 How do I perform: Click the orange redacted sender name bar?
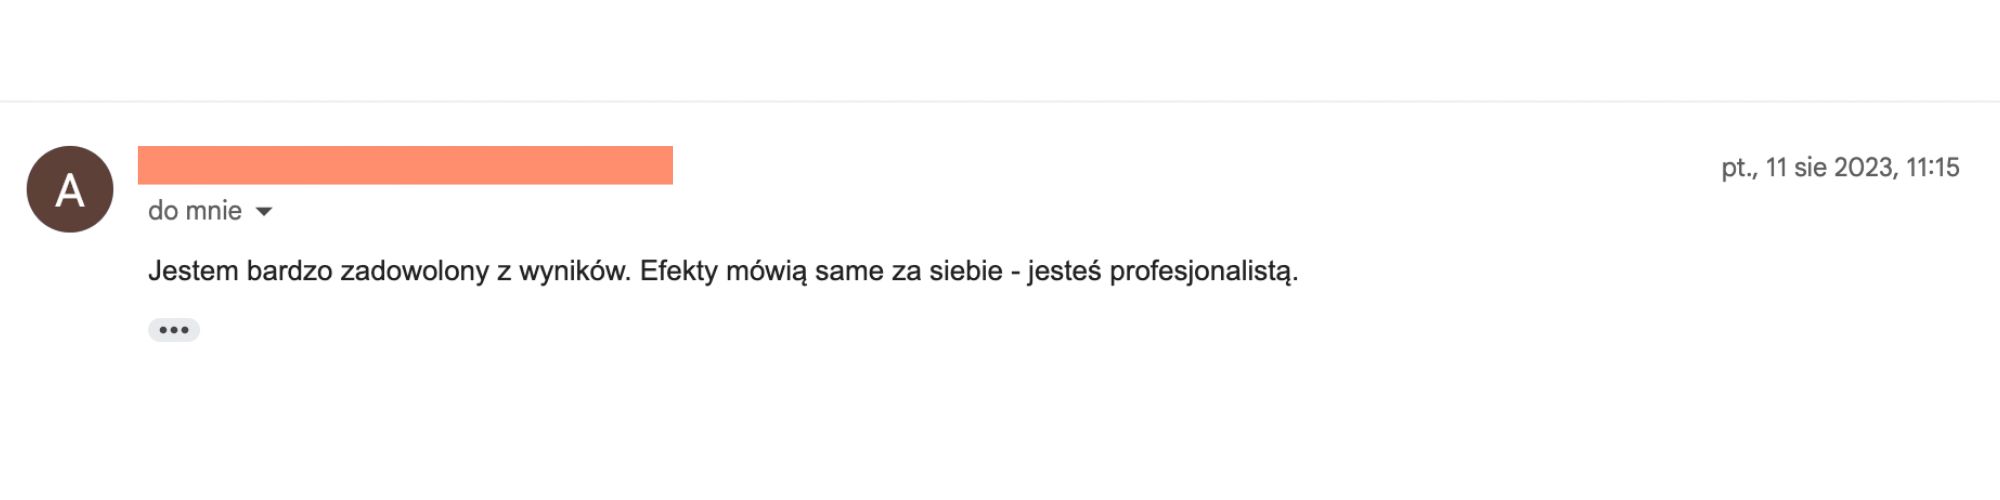pos(405,165)
